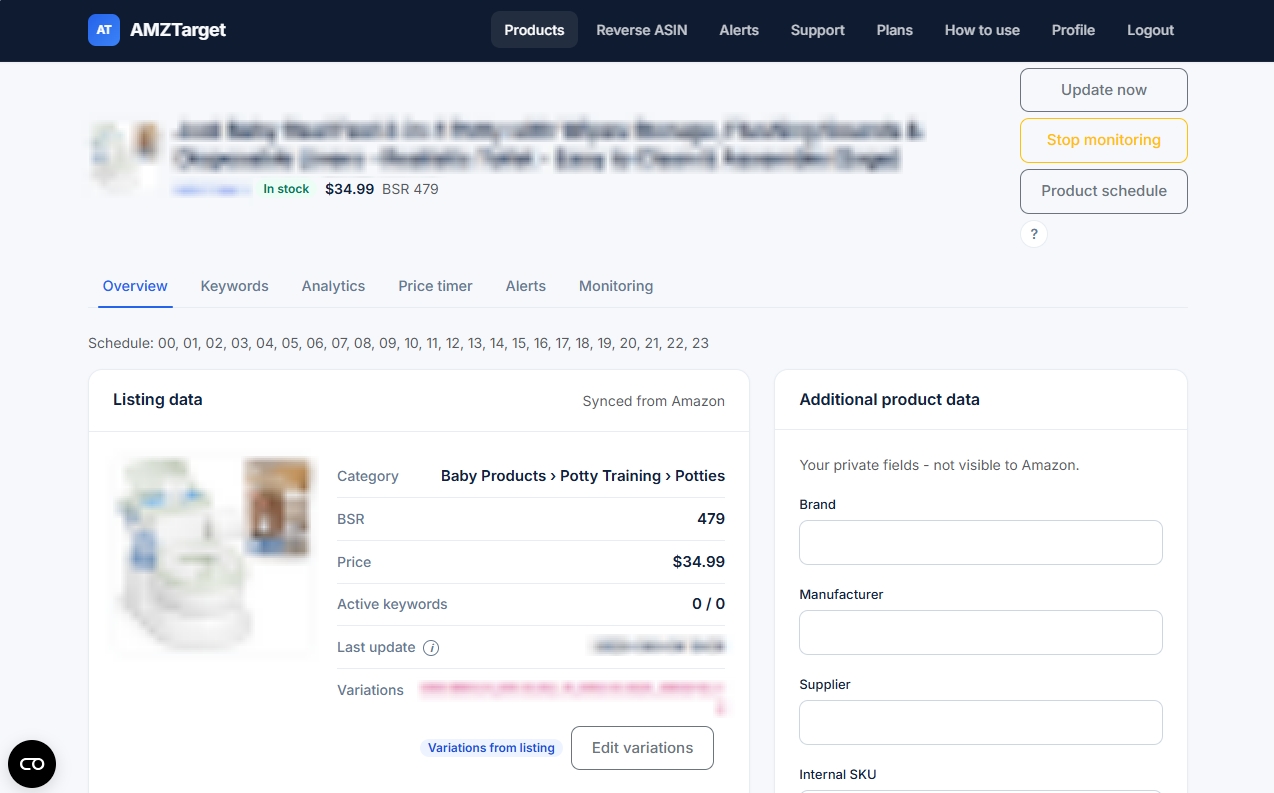Click the Edit variations button
The image size is (1274, 793).
point(642,748)
